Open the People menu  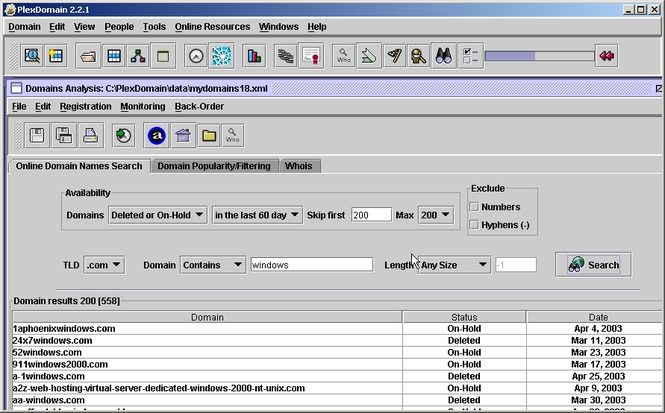coord(119,27)
